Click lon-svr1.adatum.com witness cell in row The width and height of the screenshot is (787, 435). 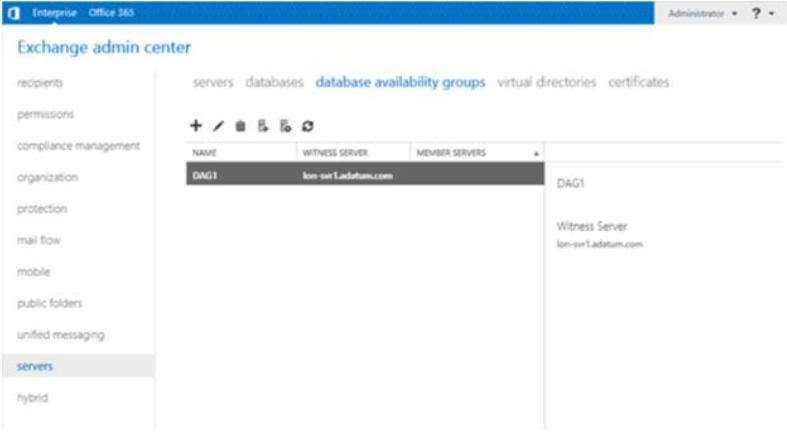pos(348,176)
